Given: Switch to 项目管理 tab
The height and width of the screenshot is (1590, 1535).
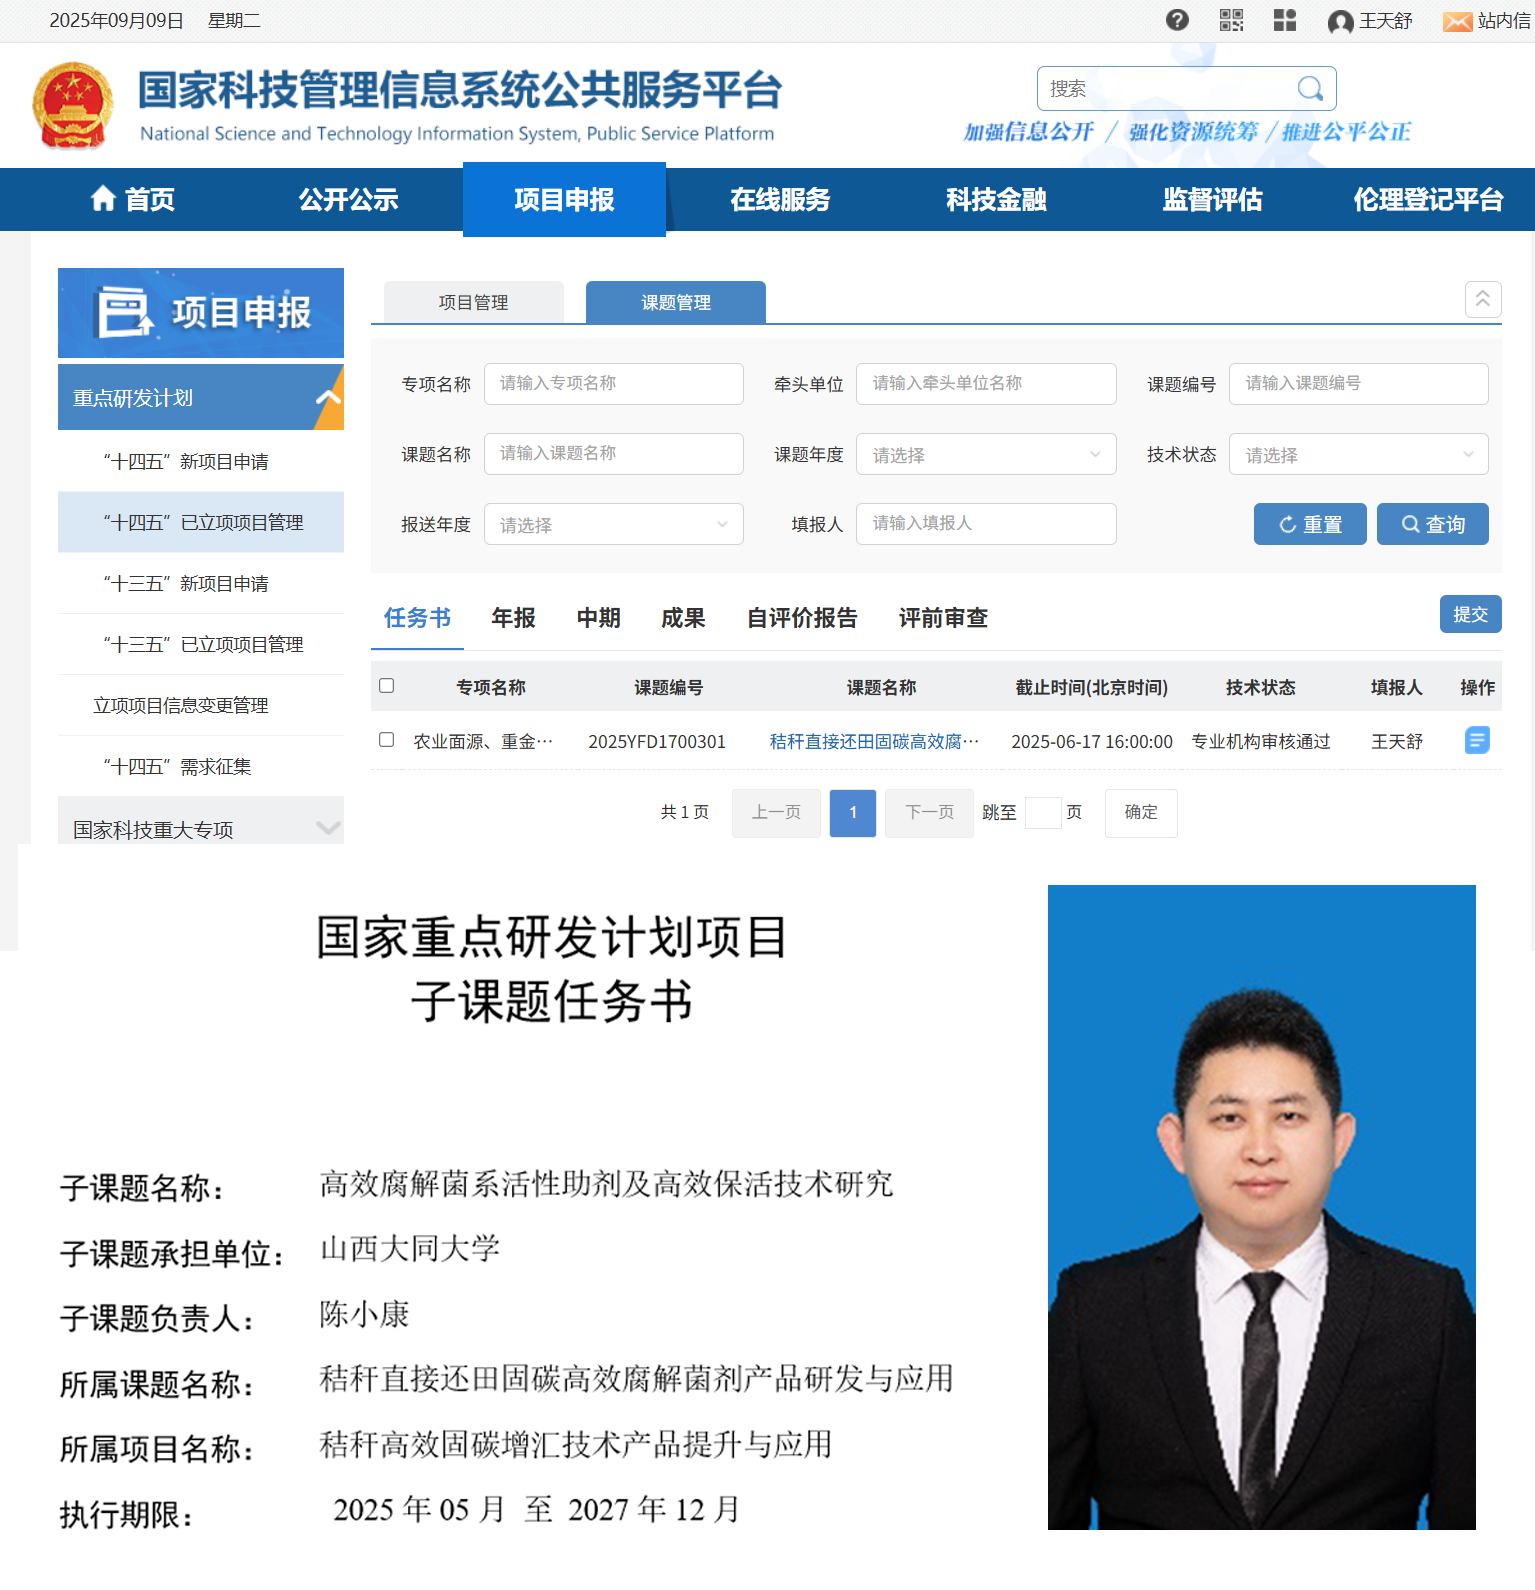Looking at the screenshot, I should click(x=474, y=302).
